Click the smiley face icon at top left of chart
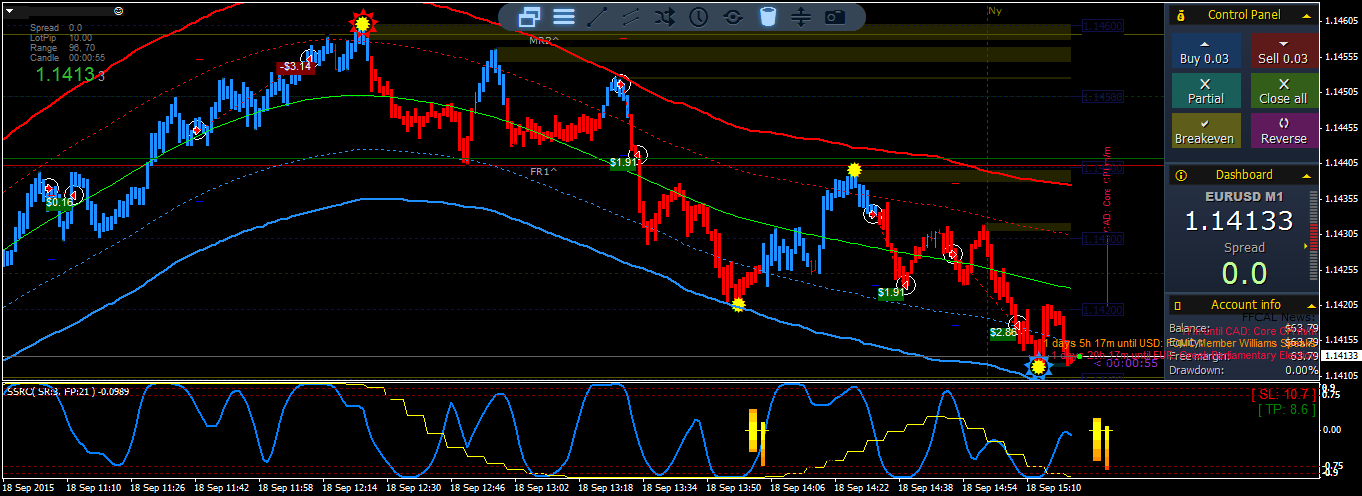Screen dimensions: 1362x496 (119, 9)
